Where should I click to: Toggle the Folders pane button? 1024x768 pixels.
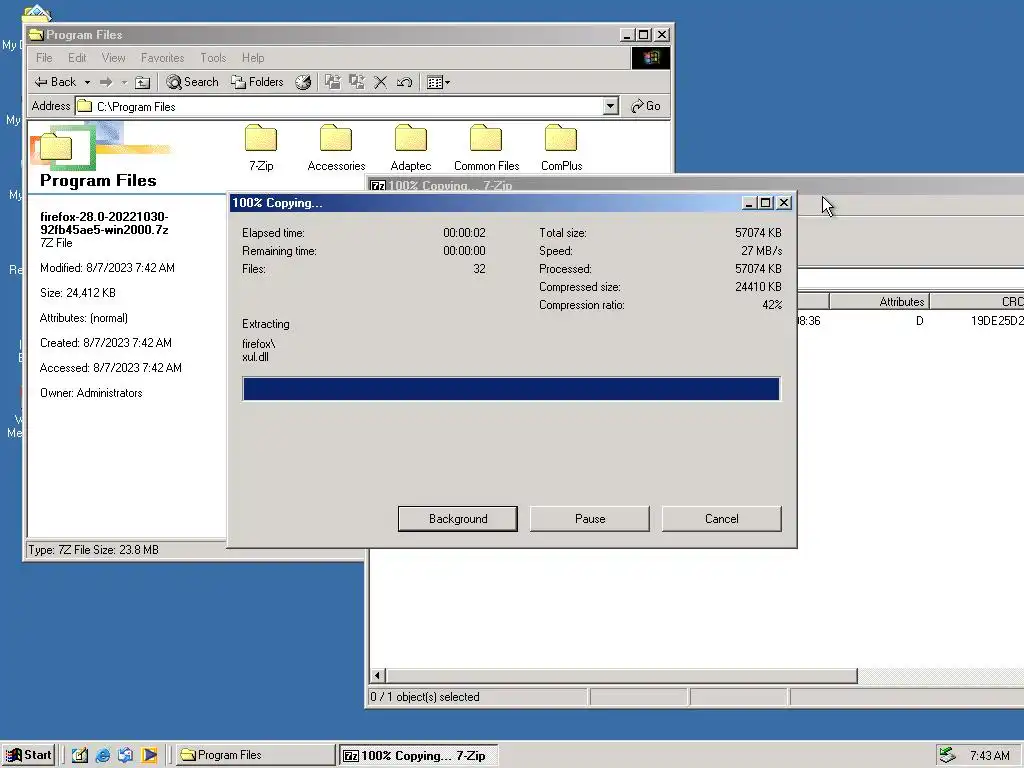click(x=257, y=82)
